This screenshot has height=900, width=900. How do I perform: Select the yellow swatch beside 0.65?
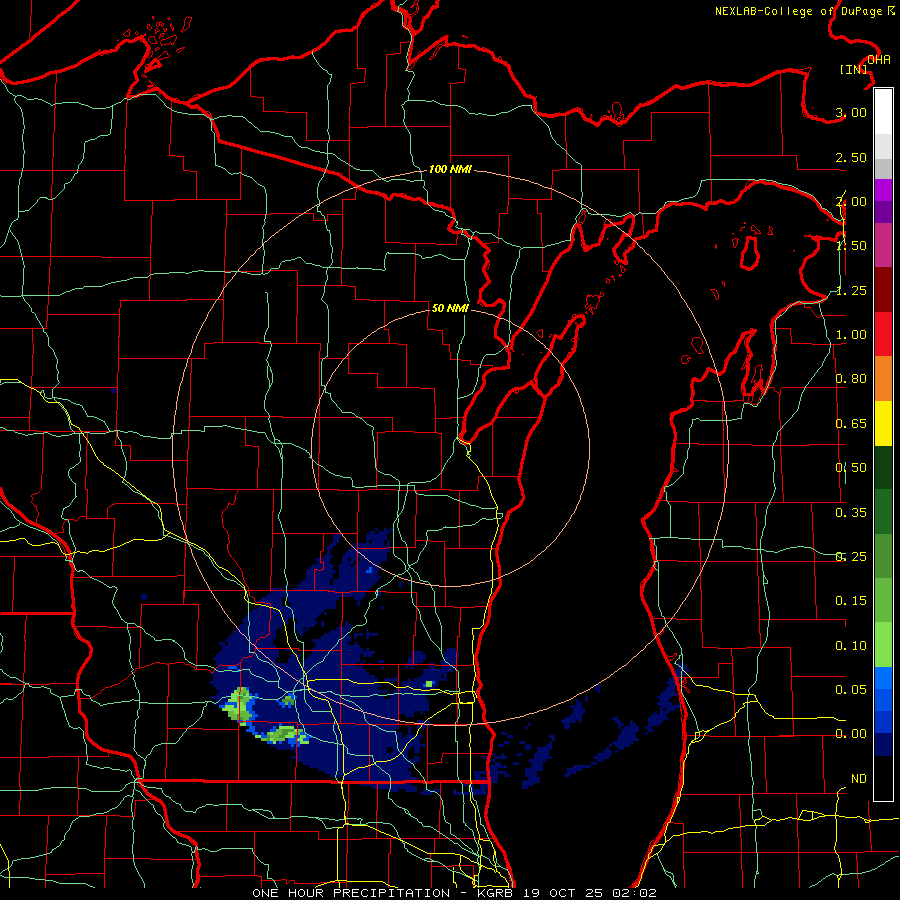click(x=883, y=423)
